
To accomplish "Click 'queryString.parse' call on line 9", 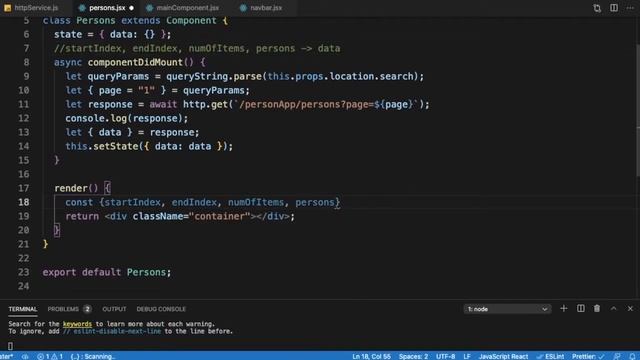I will pos(214,76).
